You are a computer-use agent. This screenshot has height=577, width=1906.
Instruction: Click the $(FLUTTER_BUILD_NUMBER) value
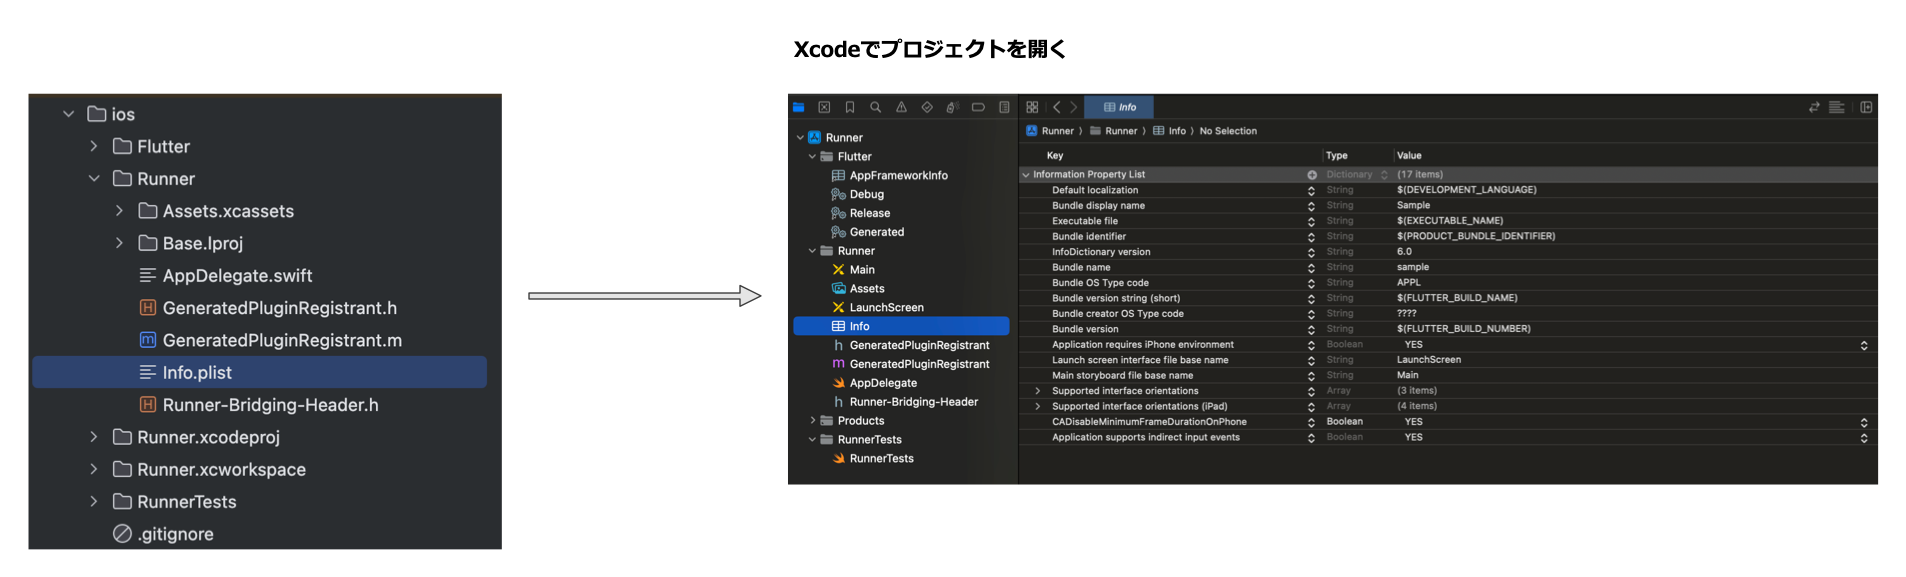1464,329
